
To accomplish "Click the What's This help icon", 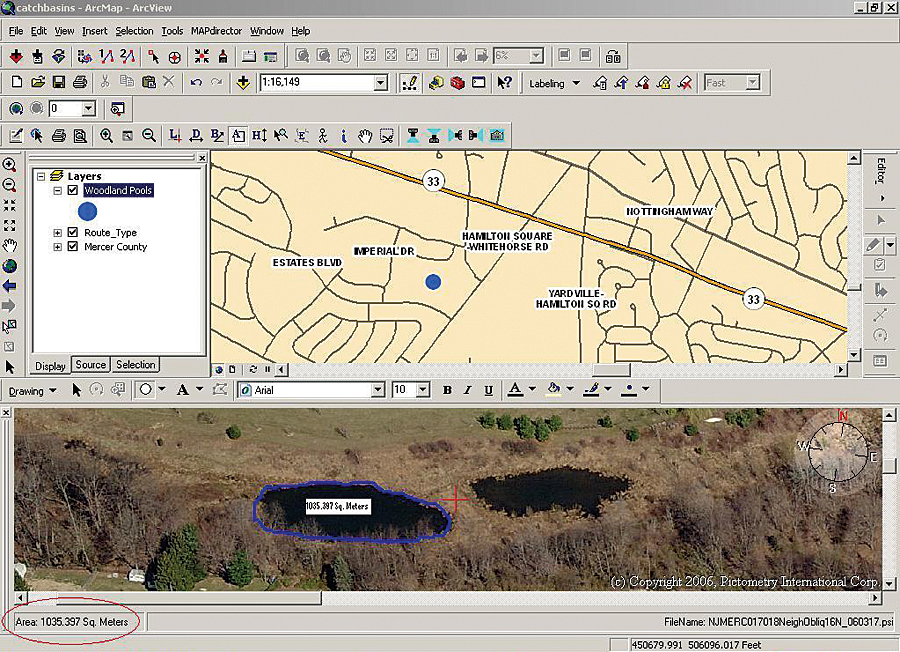I will [504, 83].
